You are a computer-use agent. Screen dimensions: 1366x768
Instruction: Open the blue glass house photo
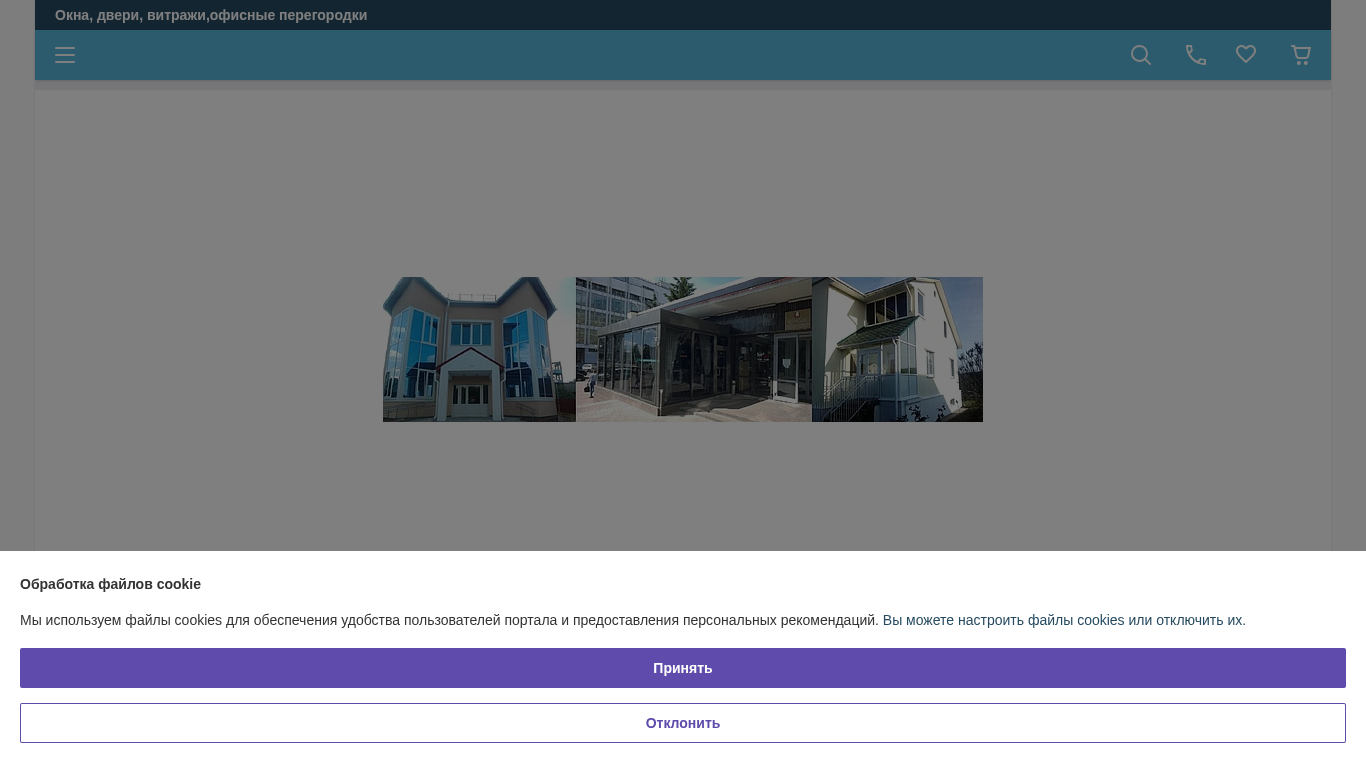pyautogui.click(x=479, y=349)
